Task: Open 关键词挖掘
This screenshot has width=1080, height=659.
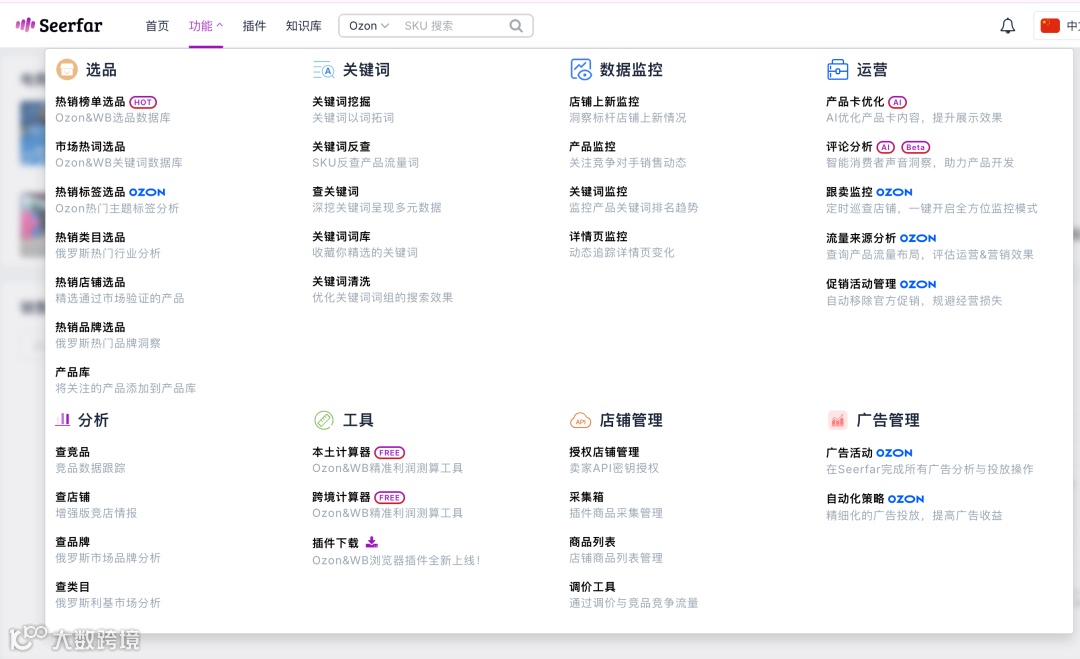Action: pos(341,101)
